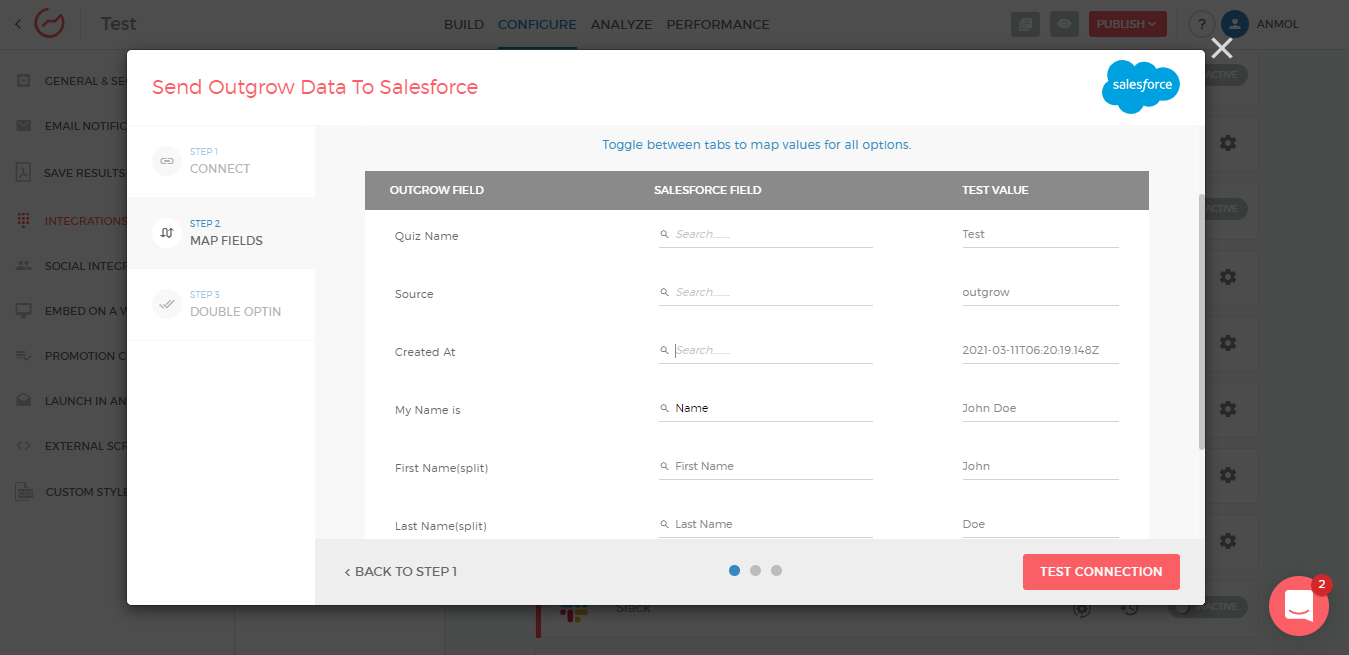
Task: Click the 'Toggle between tabs' hint text
Action: tap(757, 145)
